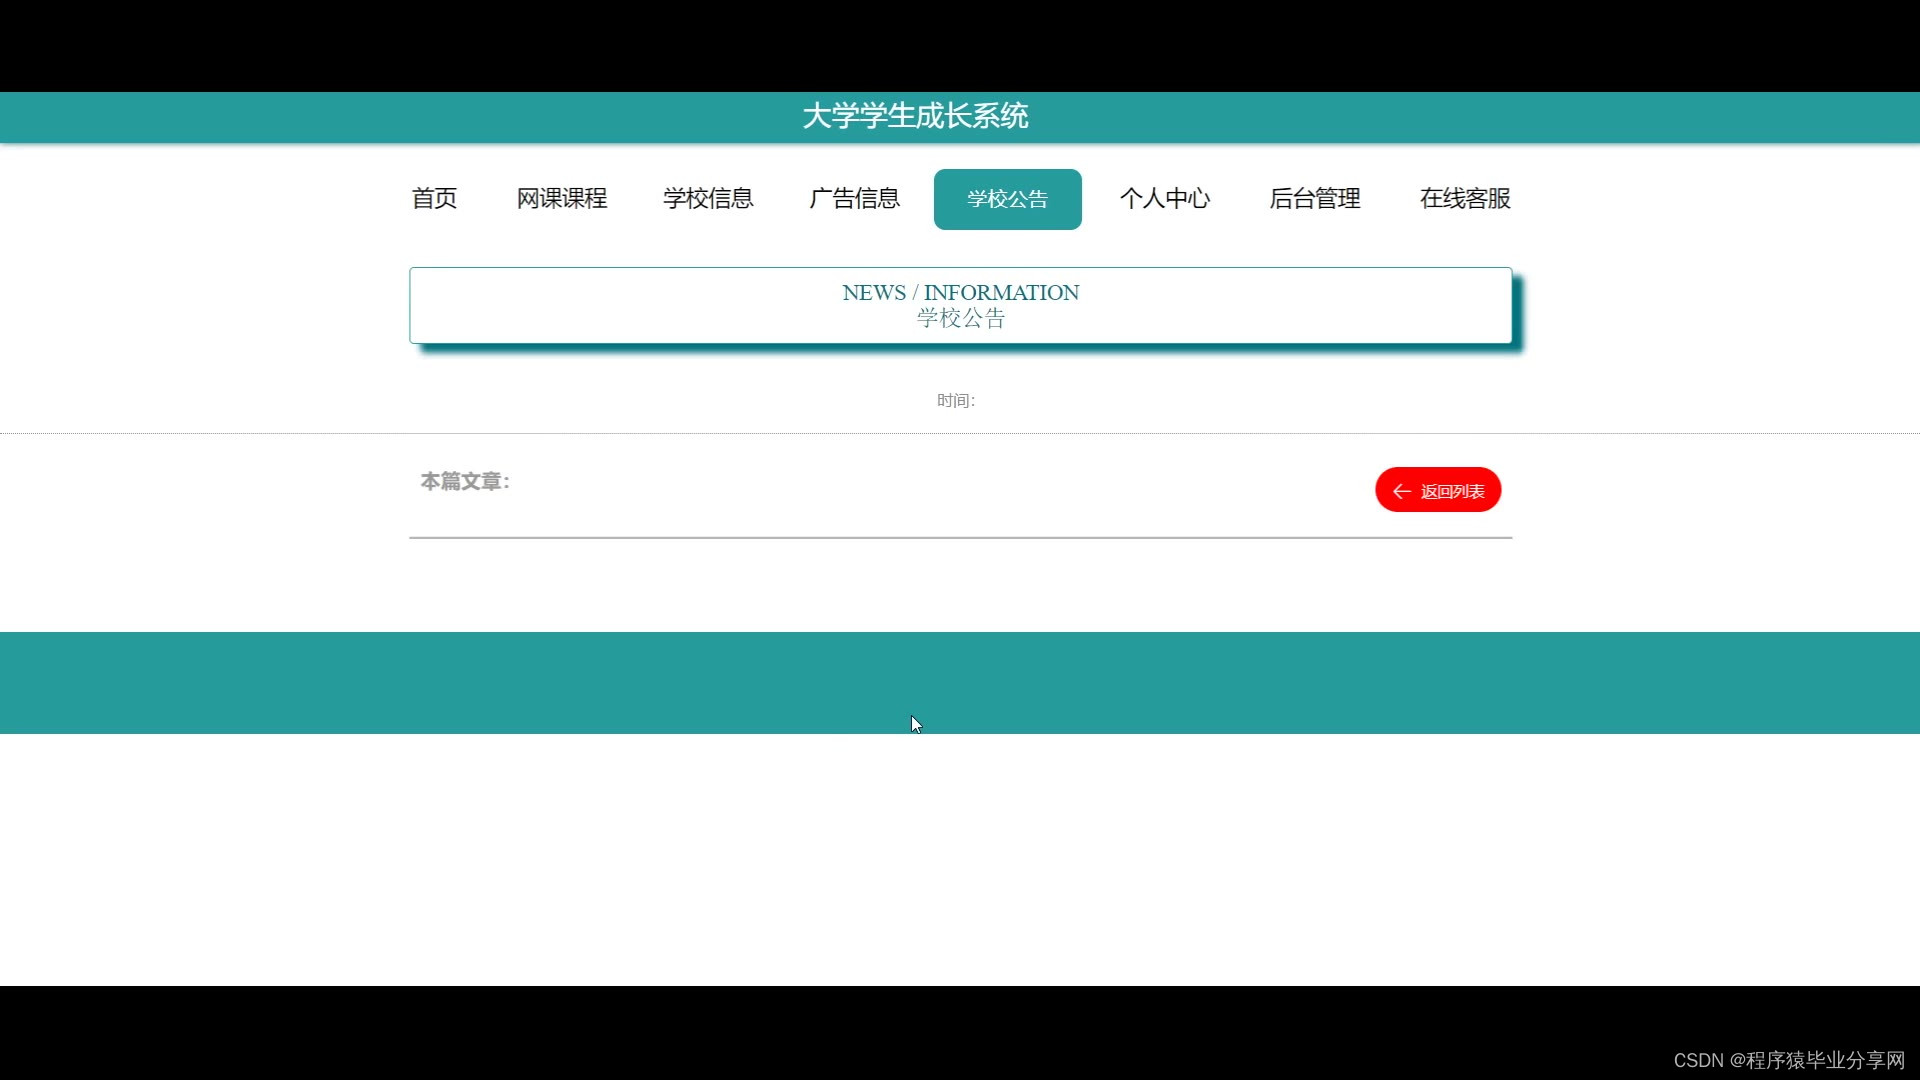Open the 网课课程 navigation item
1920x1080 pixels.
coord(561,199)
